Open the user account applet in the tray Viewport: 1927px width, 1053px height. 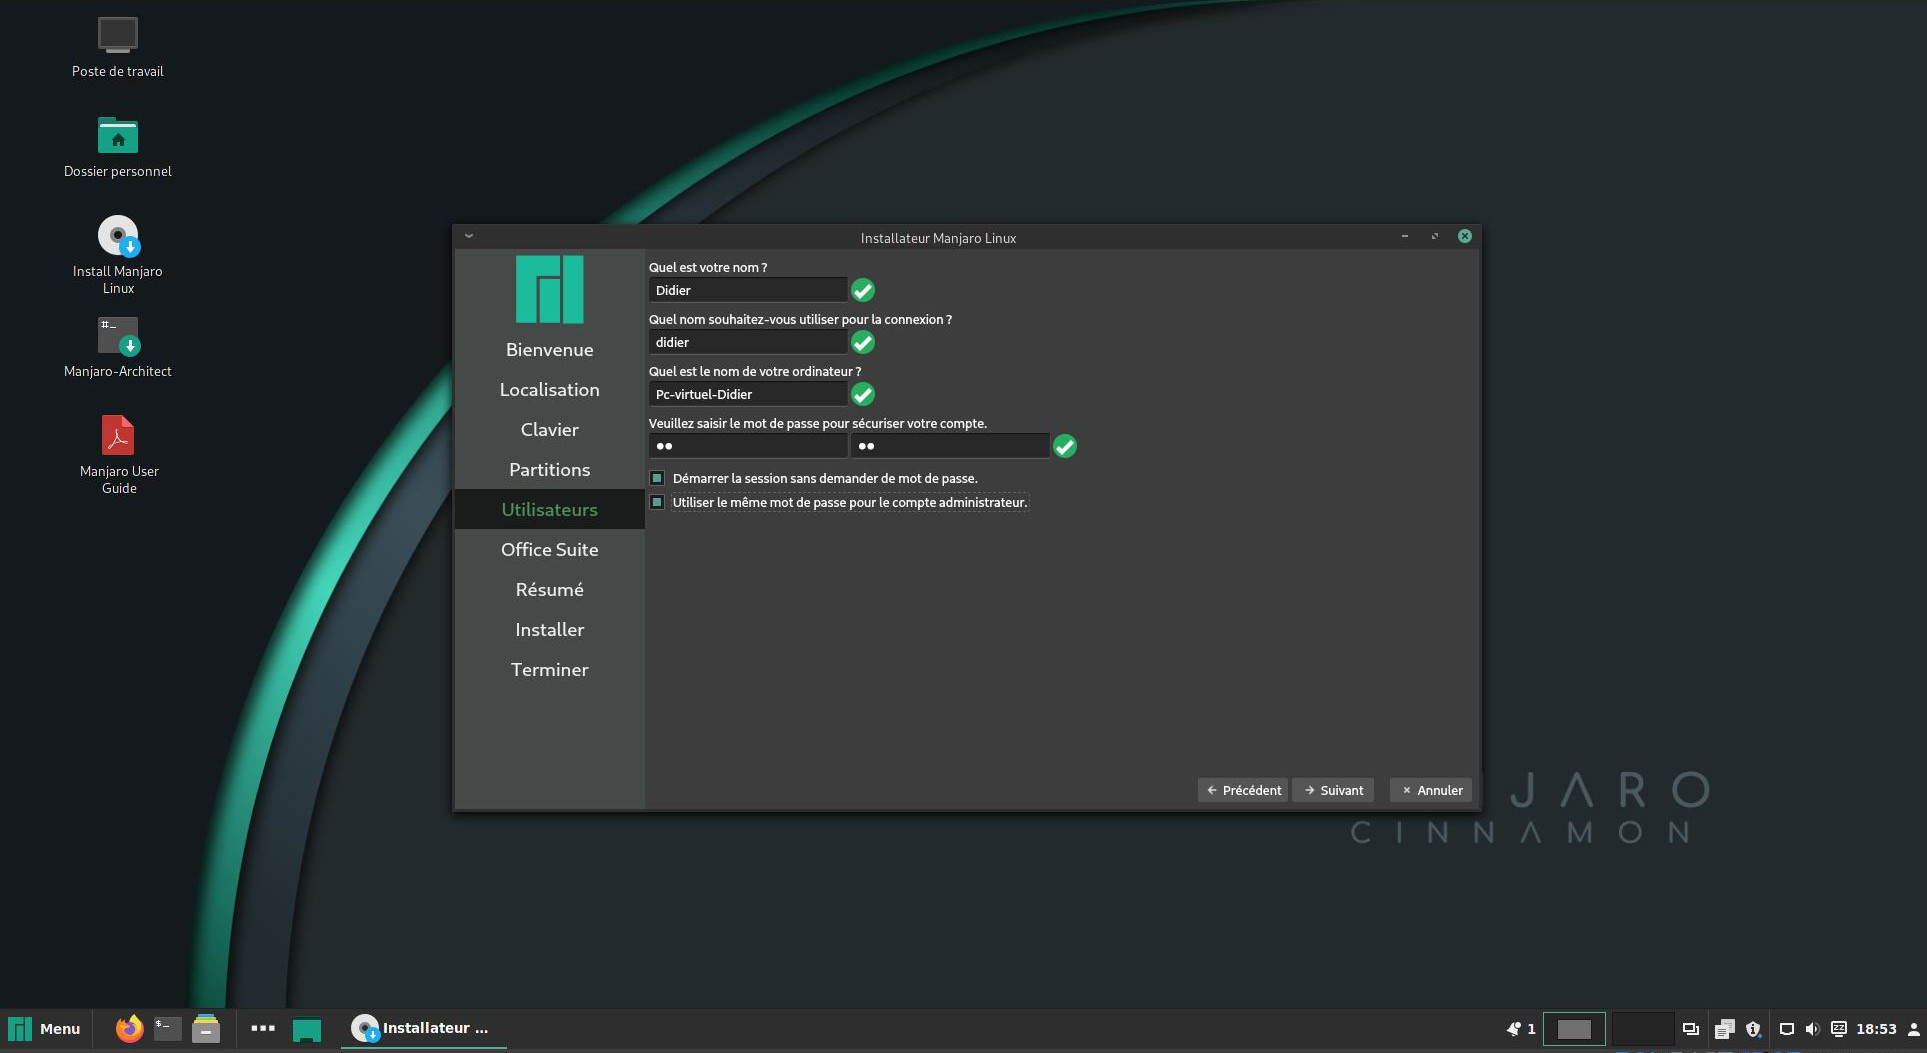click(1913, 1029)
